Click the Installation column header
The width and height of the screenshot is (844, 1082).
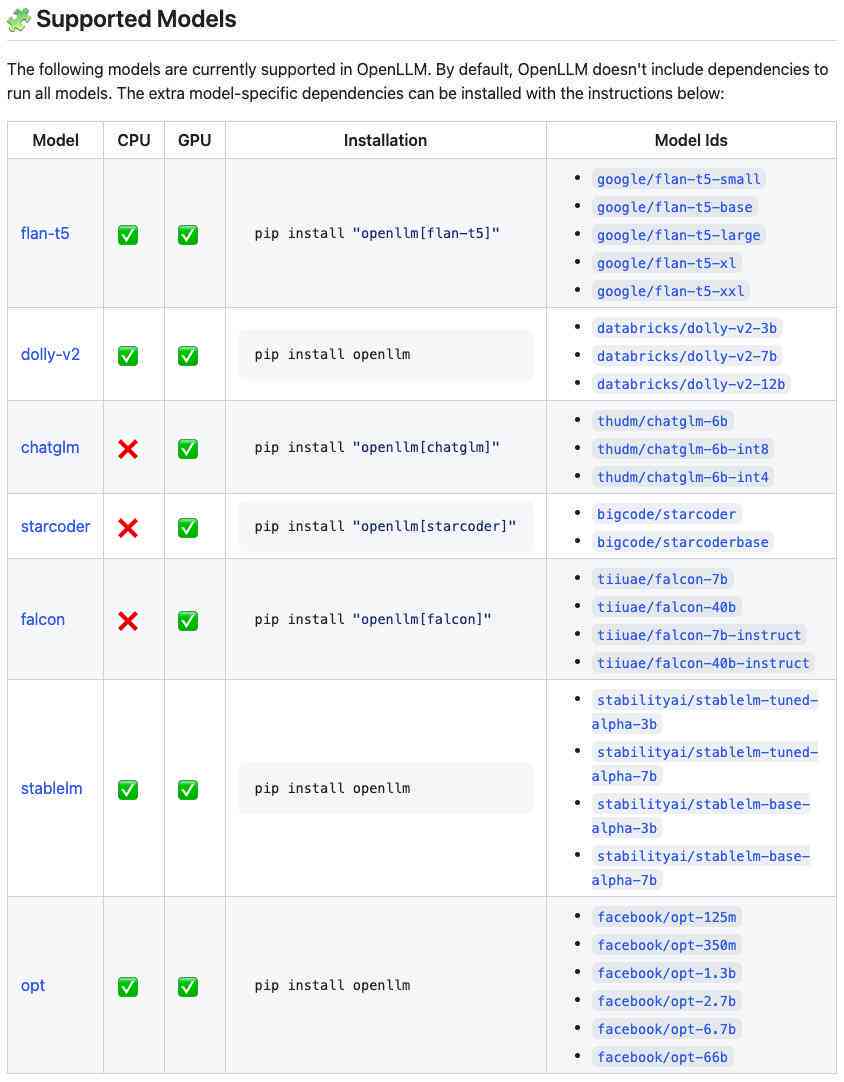(385, 140)
